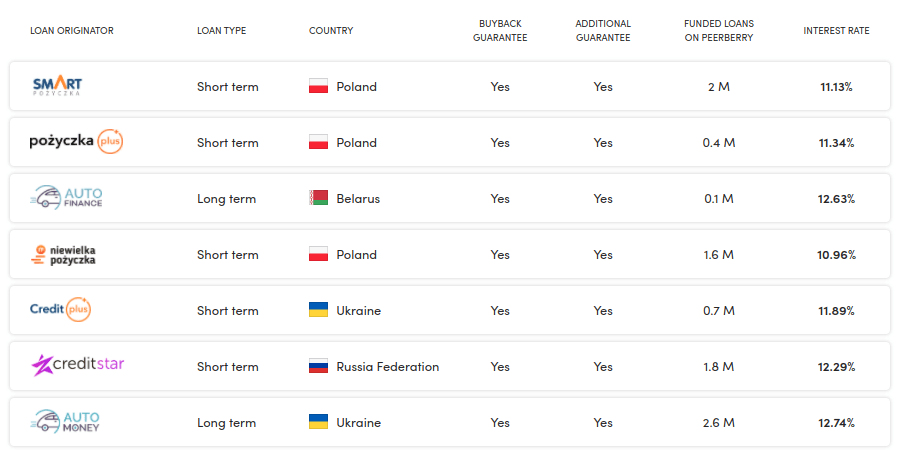
Task: Select the Auto Finance car logo
Action: [66, 198]
